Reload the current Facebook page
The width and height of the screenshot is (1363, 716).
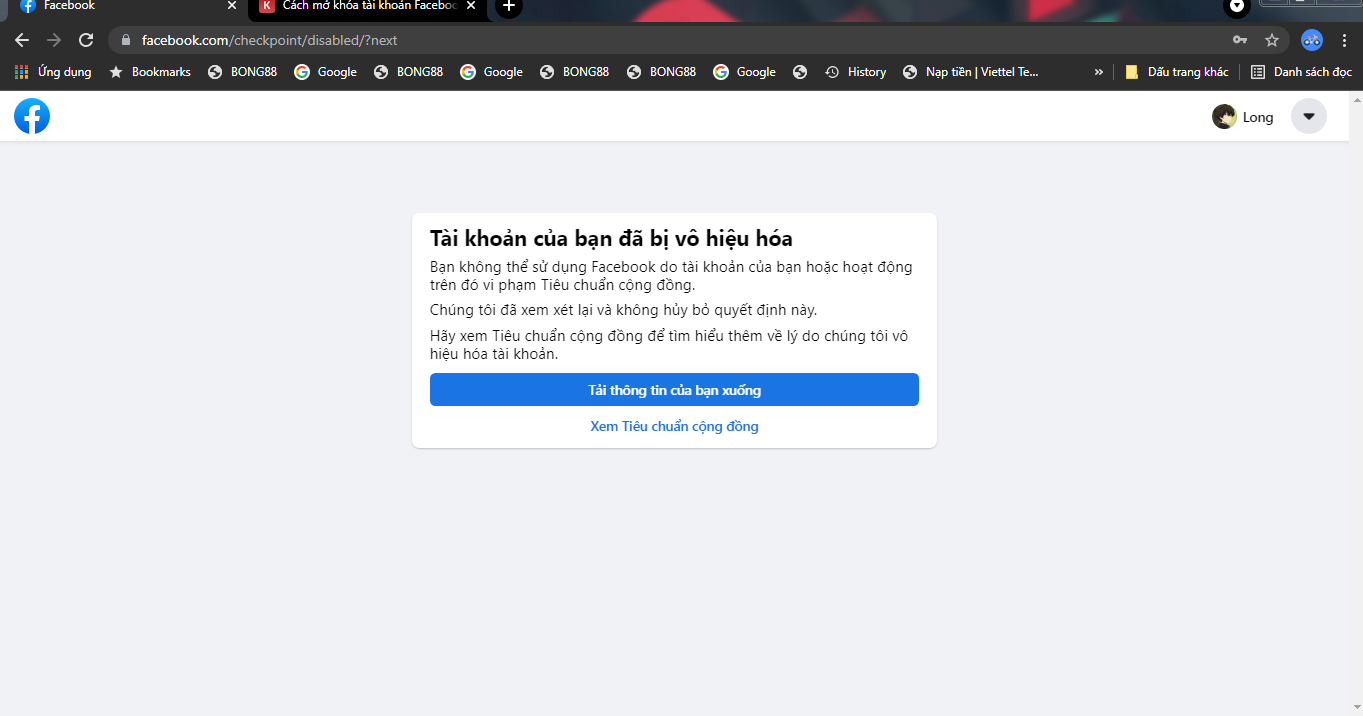(x=86, y=40)
